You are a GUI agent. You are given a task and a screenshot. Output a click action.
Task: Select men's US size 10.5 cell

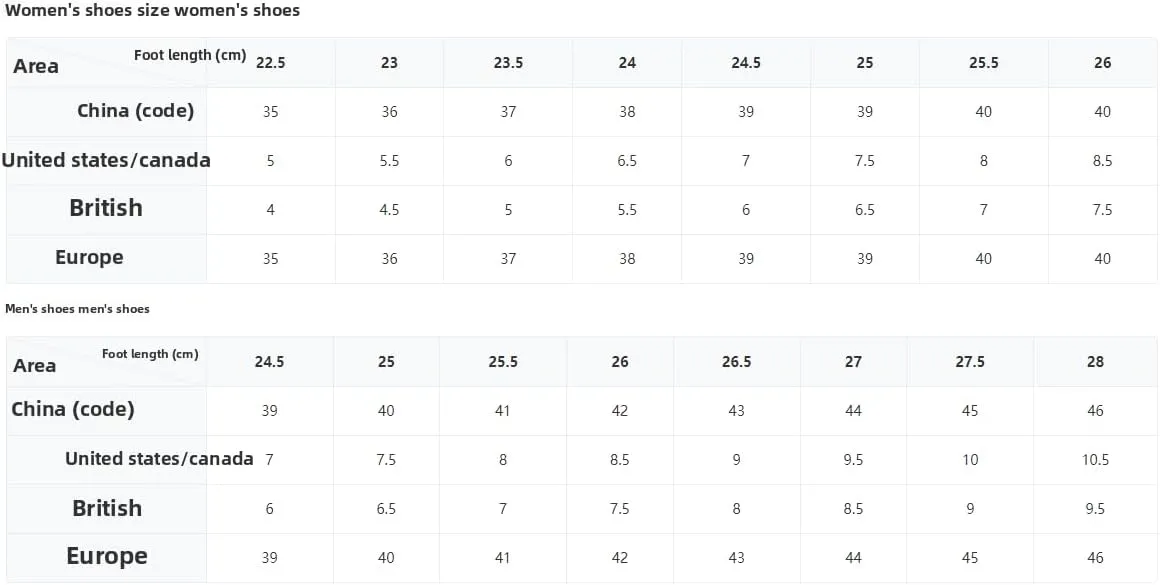pyautogui.click(x=1096, y=459)
